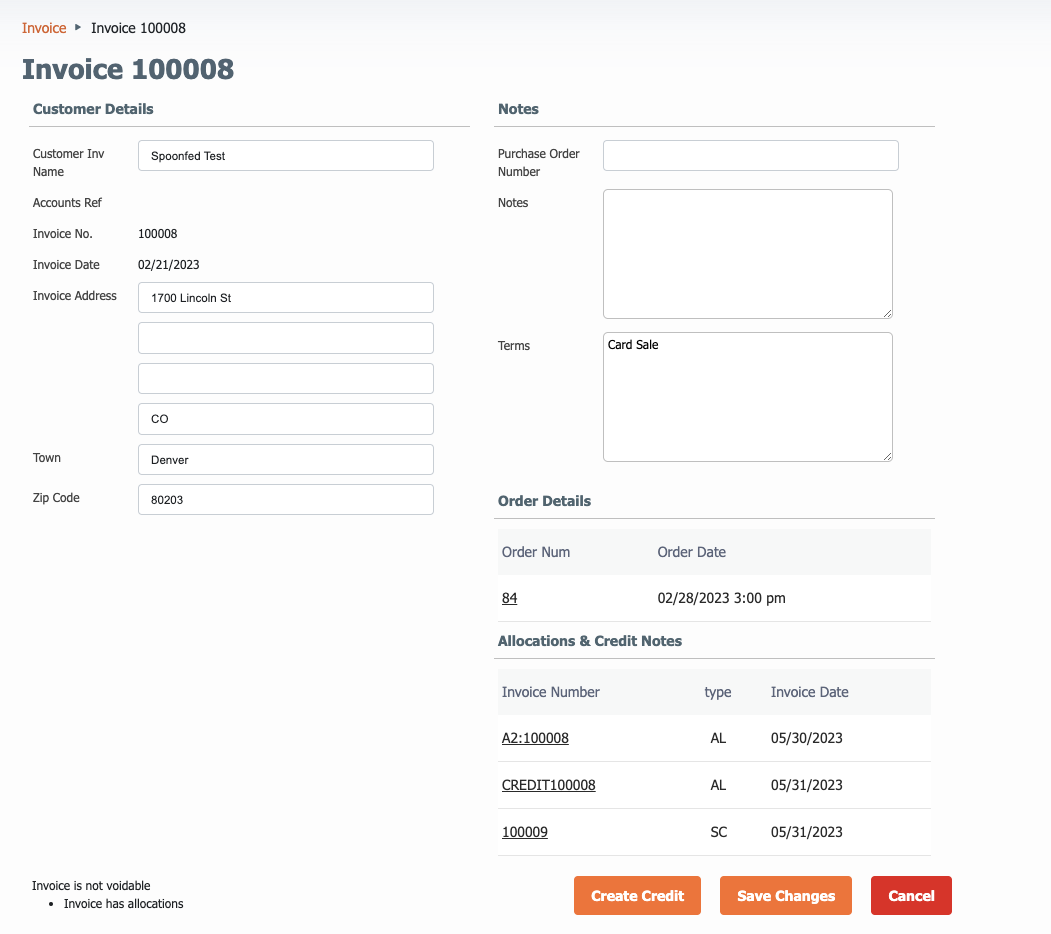Select the empty second address line field
Image resolution: width=1051 pixels, height=934 pixels.
286,338
